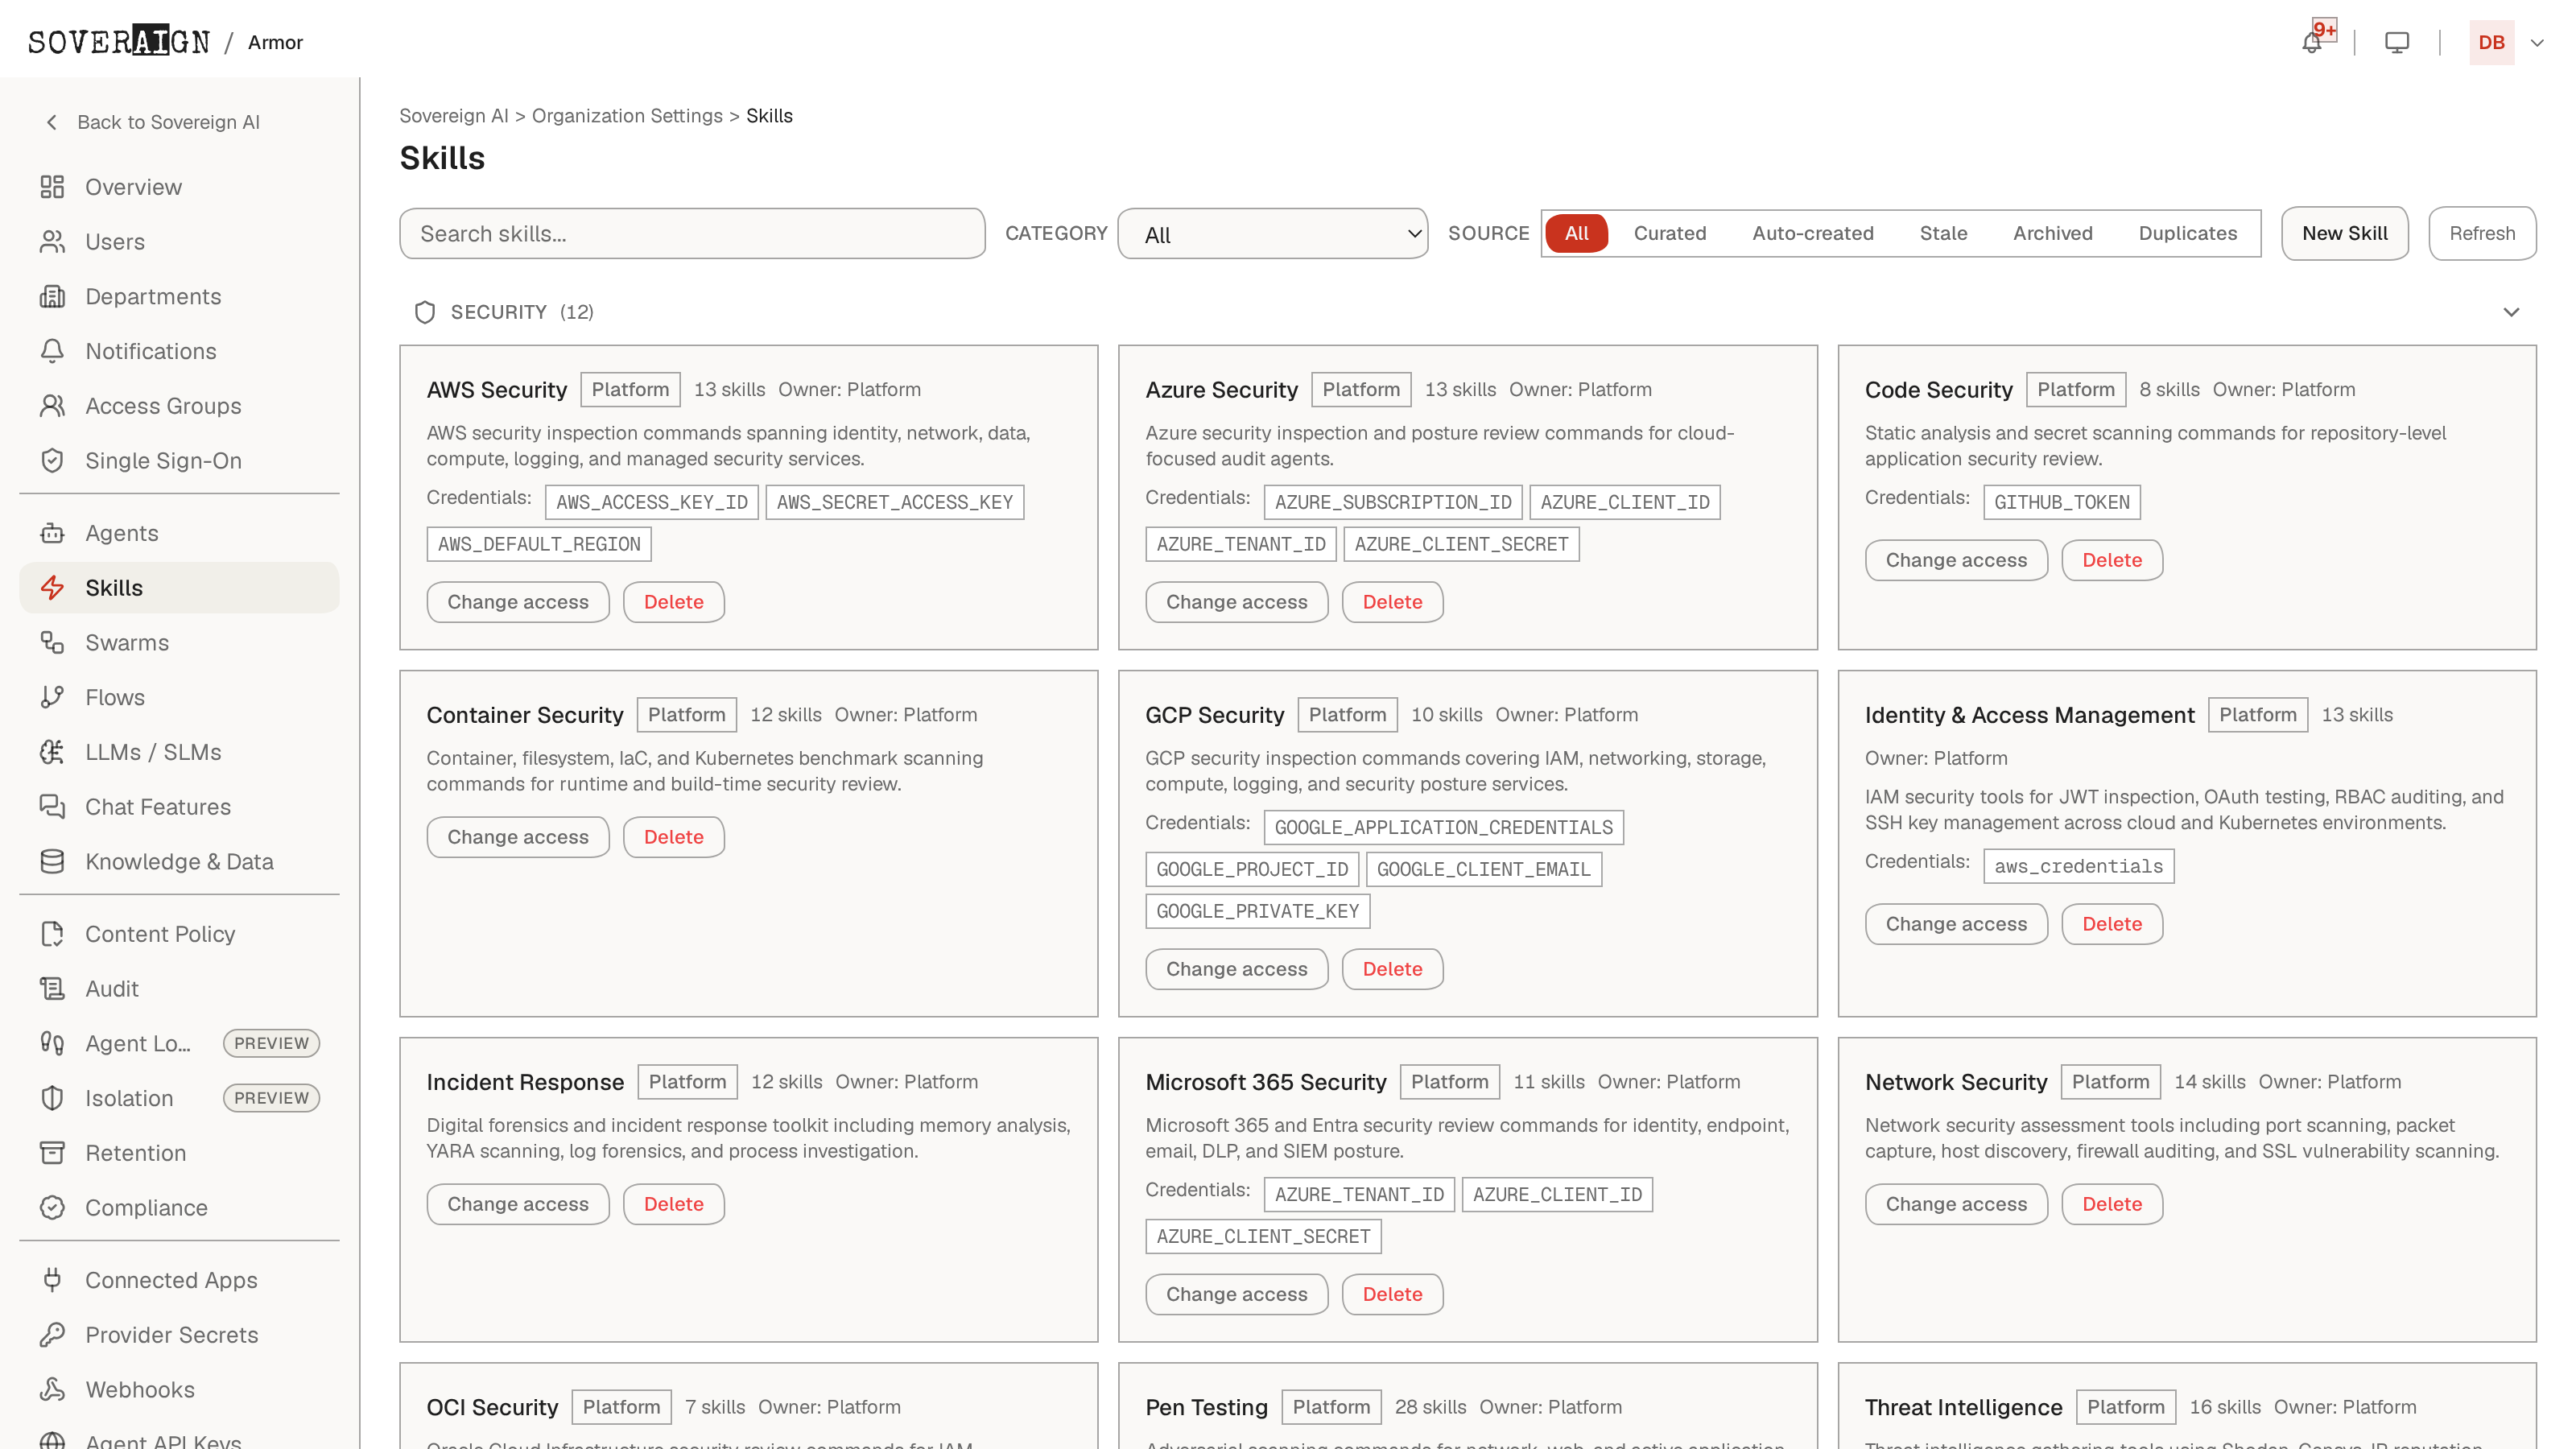2576x1449 pixels.
Task: Select the Archived source filter
Action: [2052, 233]
